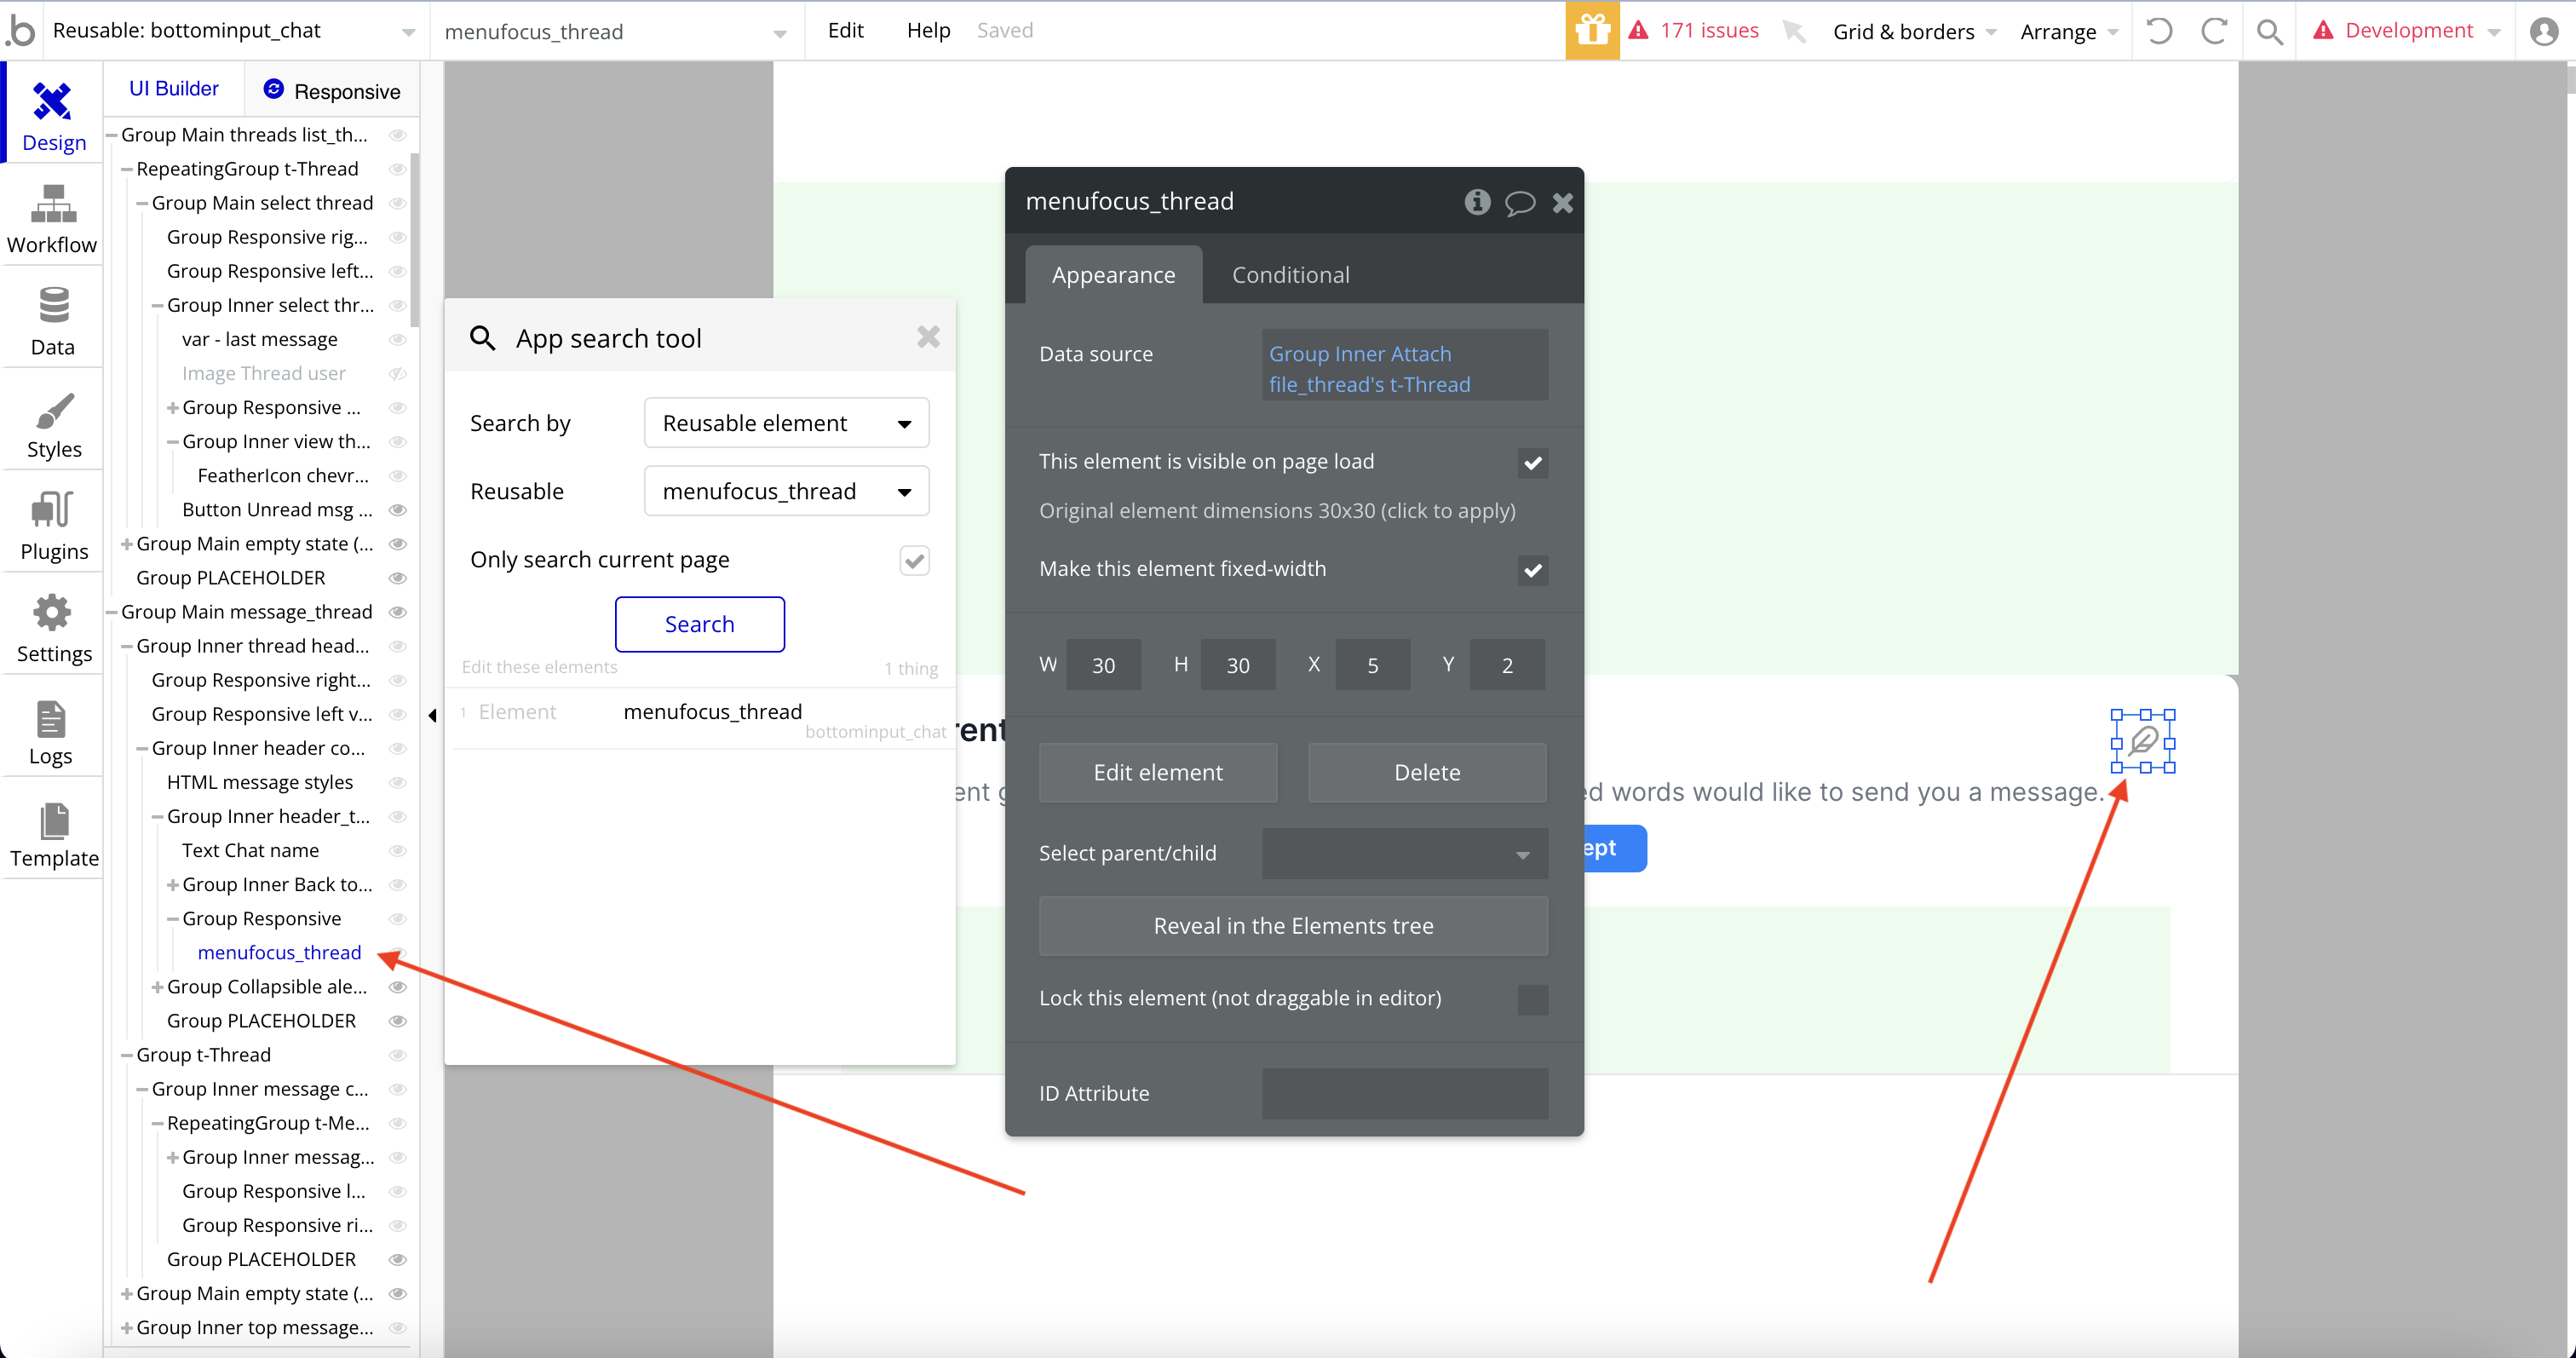This screenshot has width=2576, height=1358.
Task: Switch to the Responsive tab
Action: (332, 91)
